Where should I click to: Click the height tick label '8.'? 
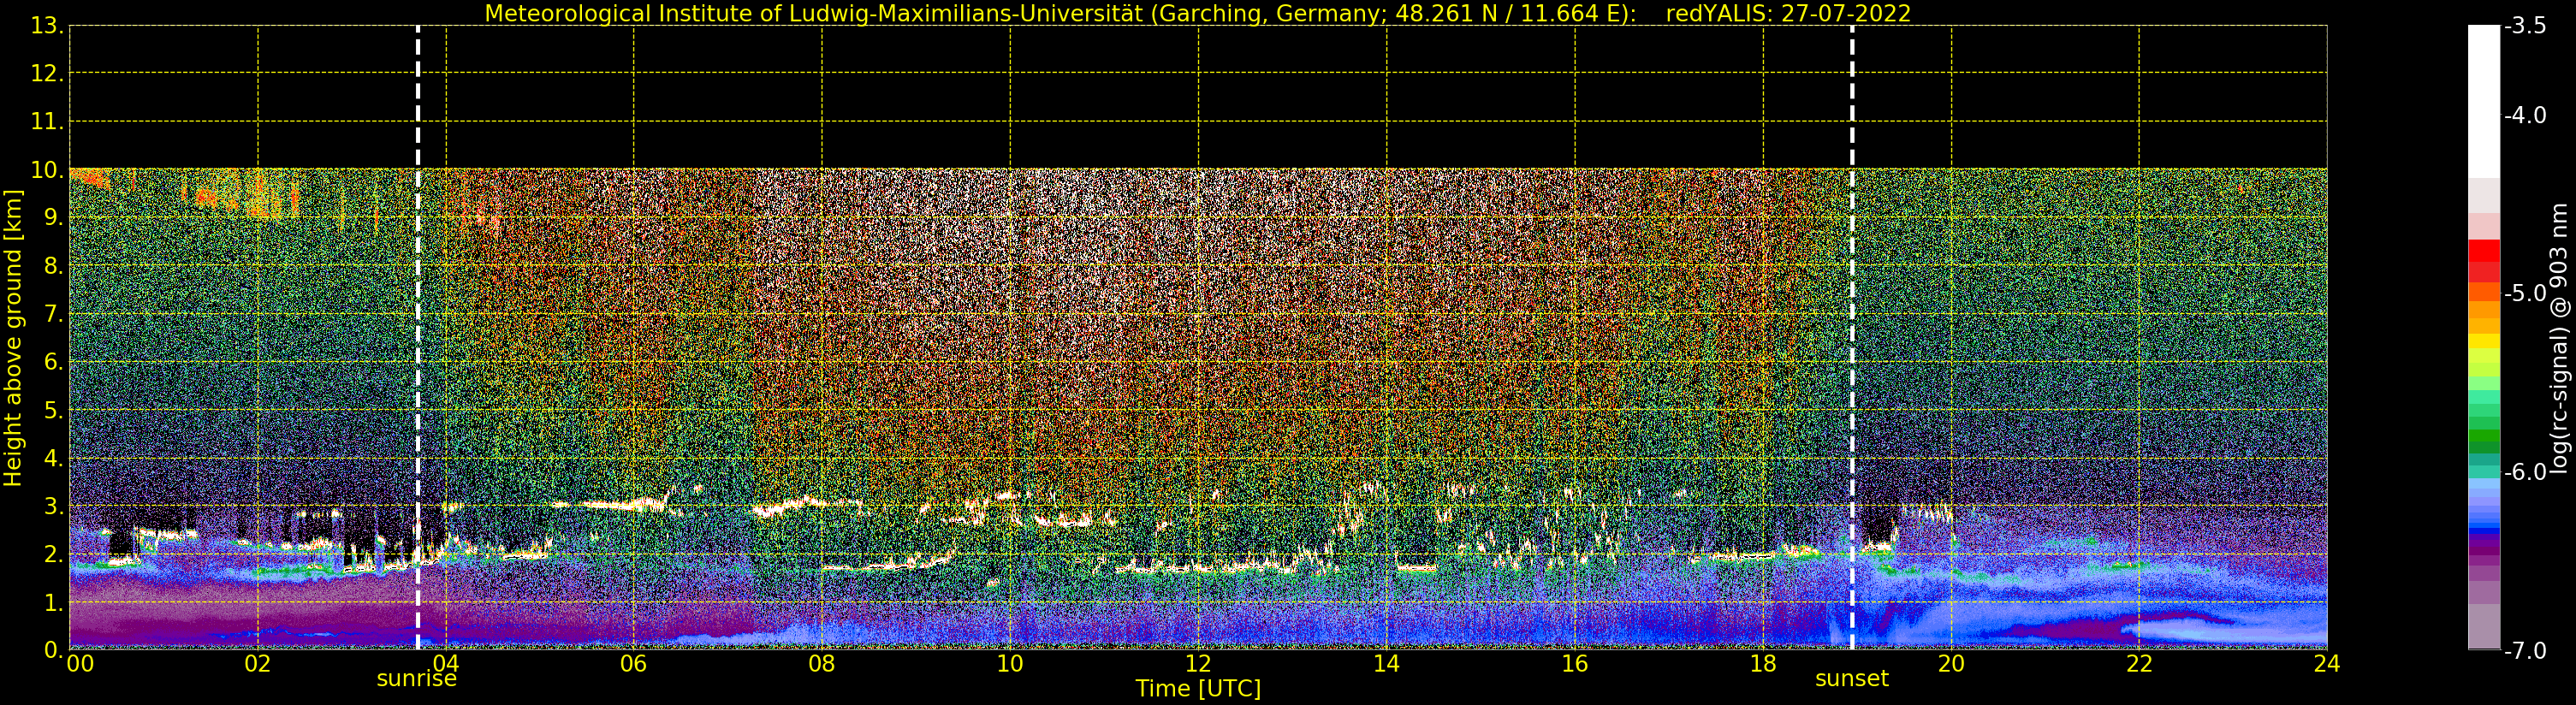tap(53, 266)
